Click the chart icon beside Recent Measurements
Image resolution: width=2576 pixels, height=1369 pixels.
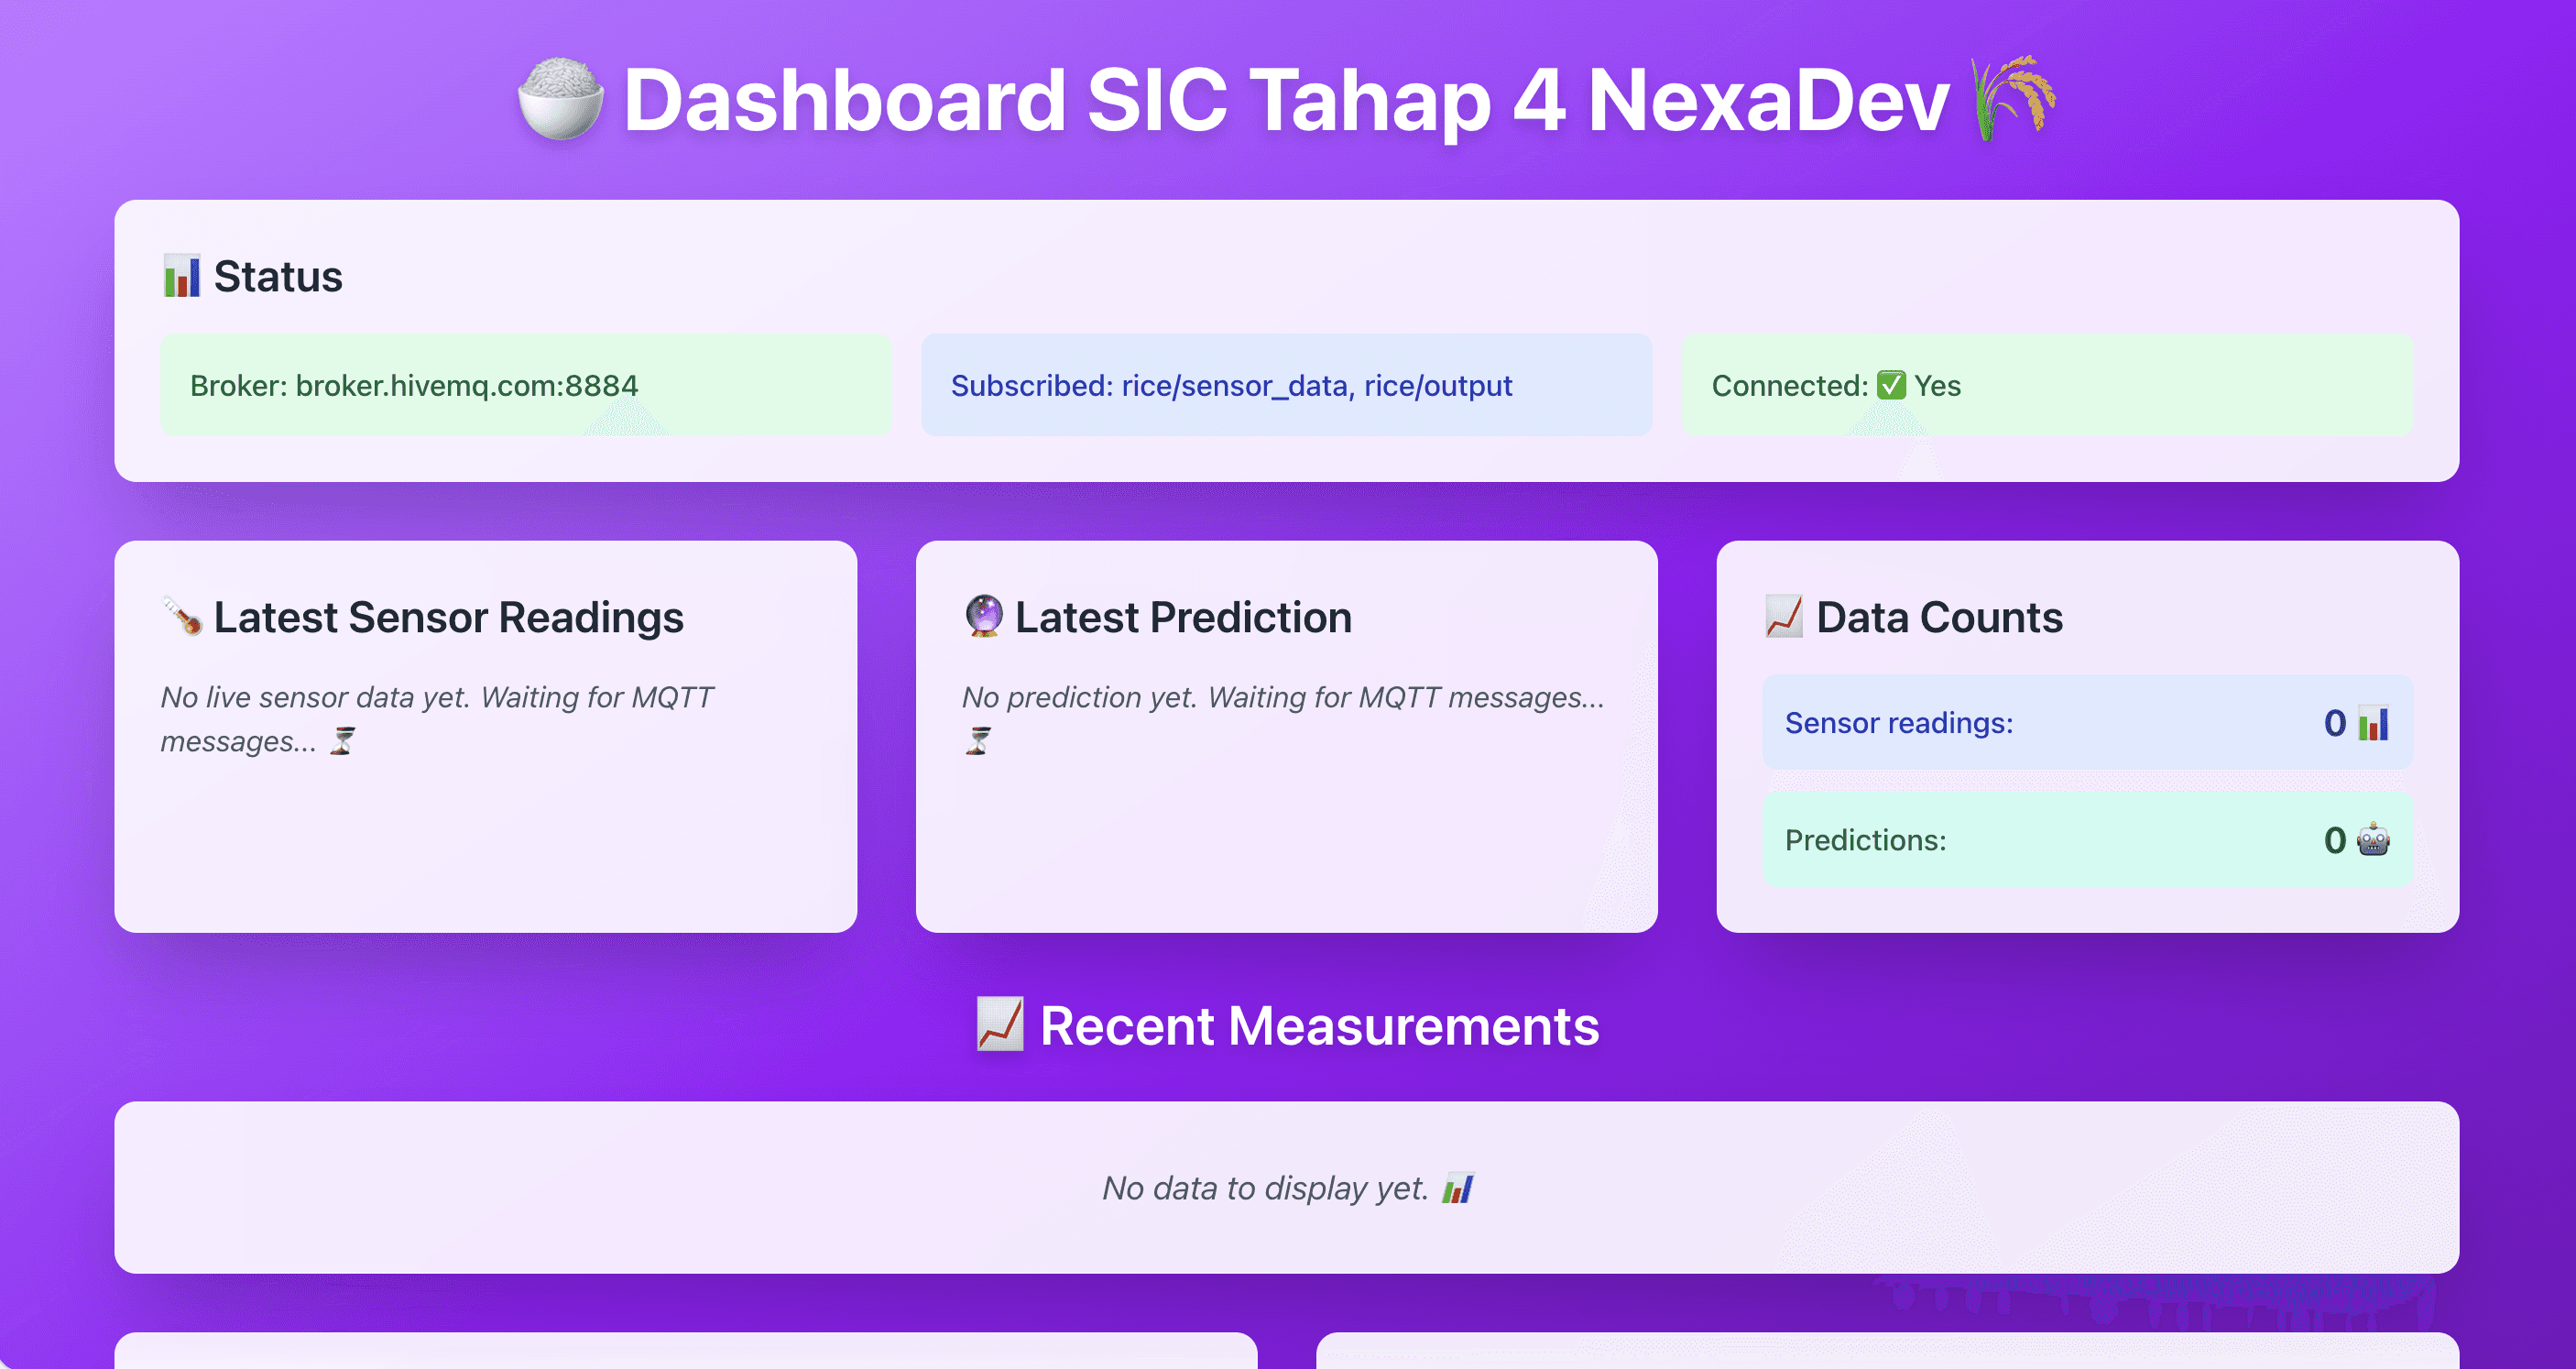1000,1025
